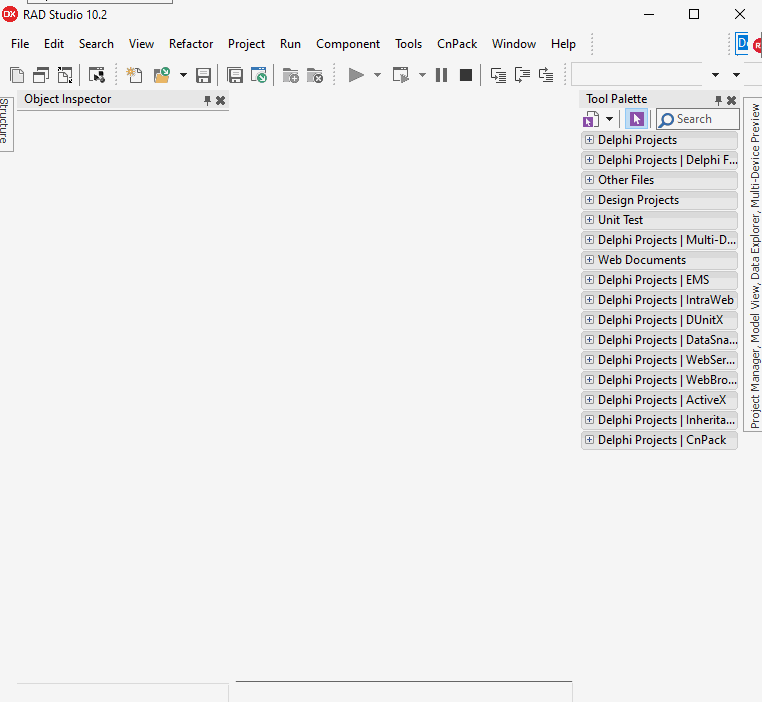The width and height of the screenshot is (762, 702).
Task: Expand Delphi Projects | Delphi F... category
Action: [589, 160]
